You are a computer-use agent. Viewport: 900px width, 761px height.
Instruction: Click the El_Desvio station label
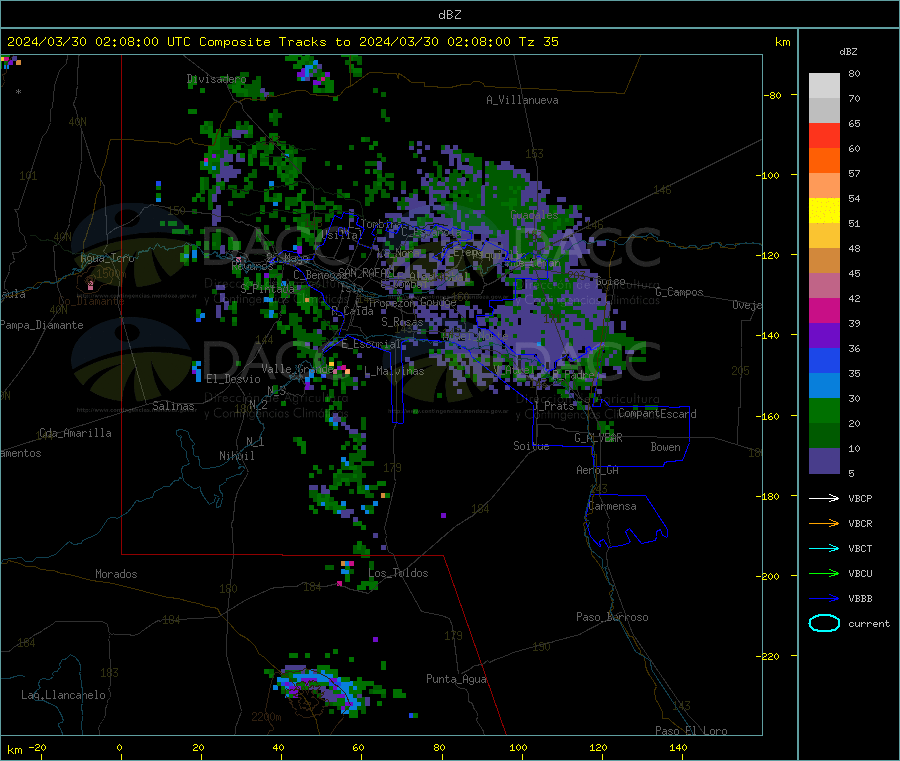coord(233,379)
